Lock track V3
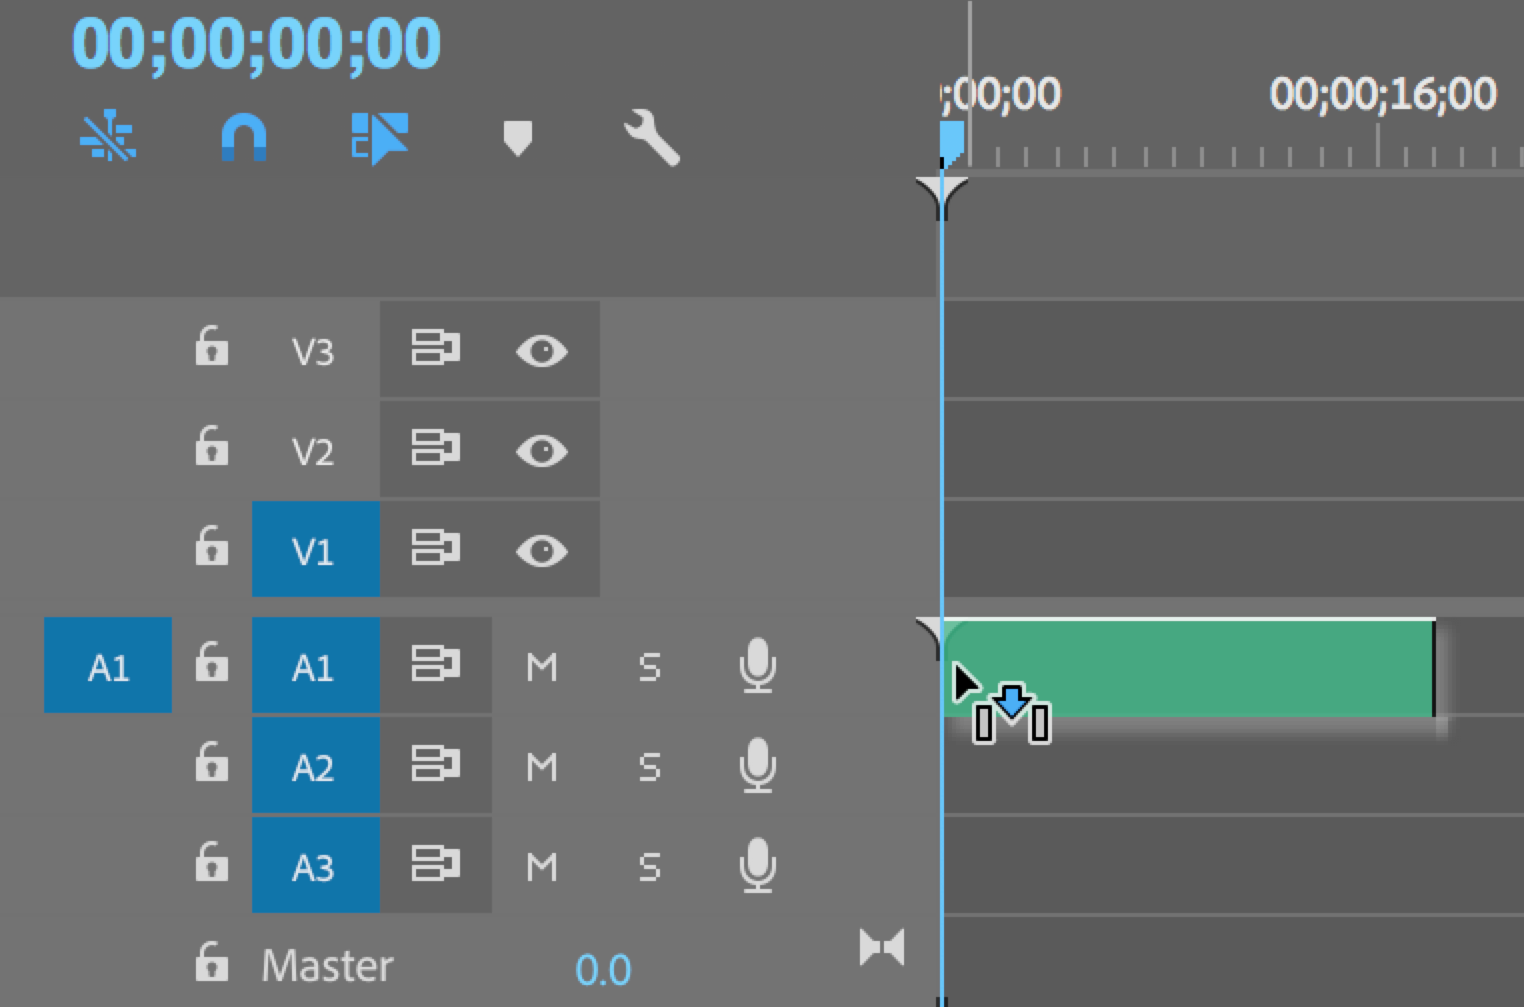 coord(210,350)
